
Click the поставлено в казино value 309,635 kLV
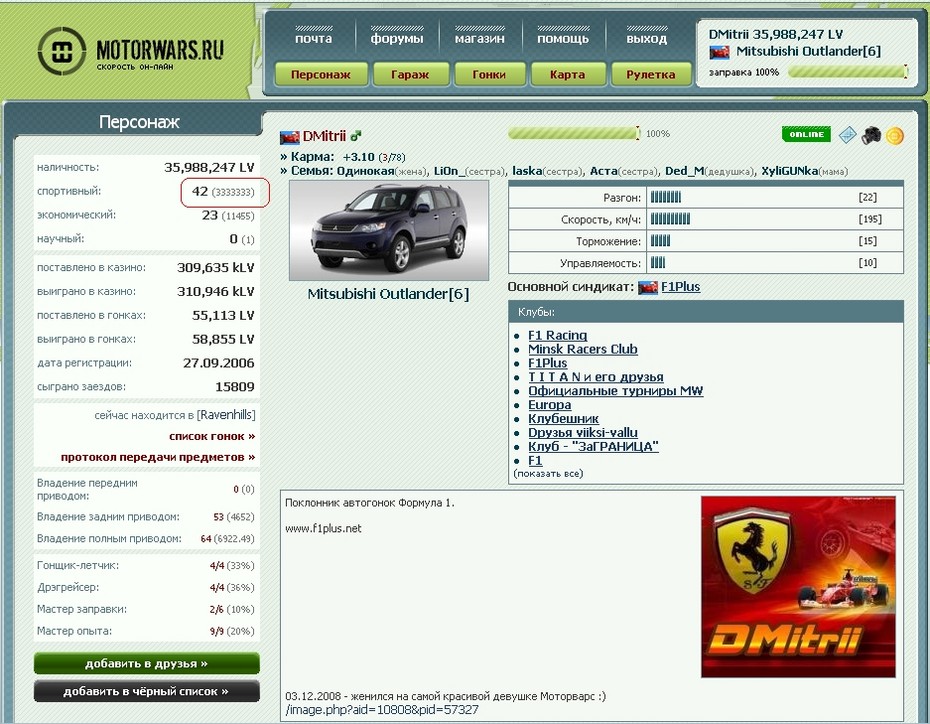pos(215,267)
